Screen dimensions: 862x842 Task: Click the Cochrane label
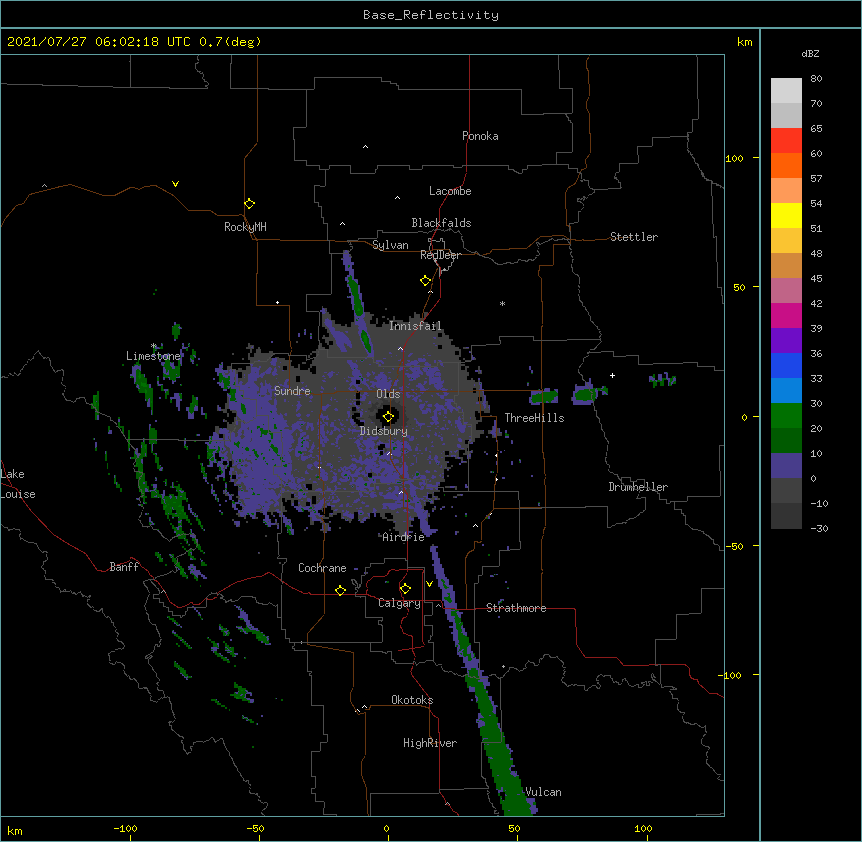pyautogui.click(x=322, y=568)
